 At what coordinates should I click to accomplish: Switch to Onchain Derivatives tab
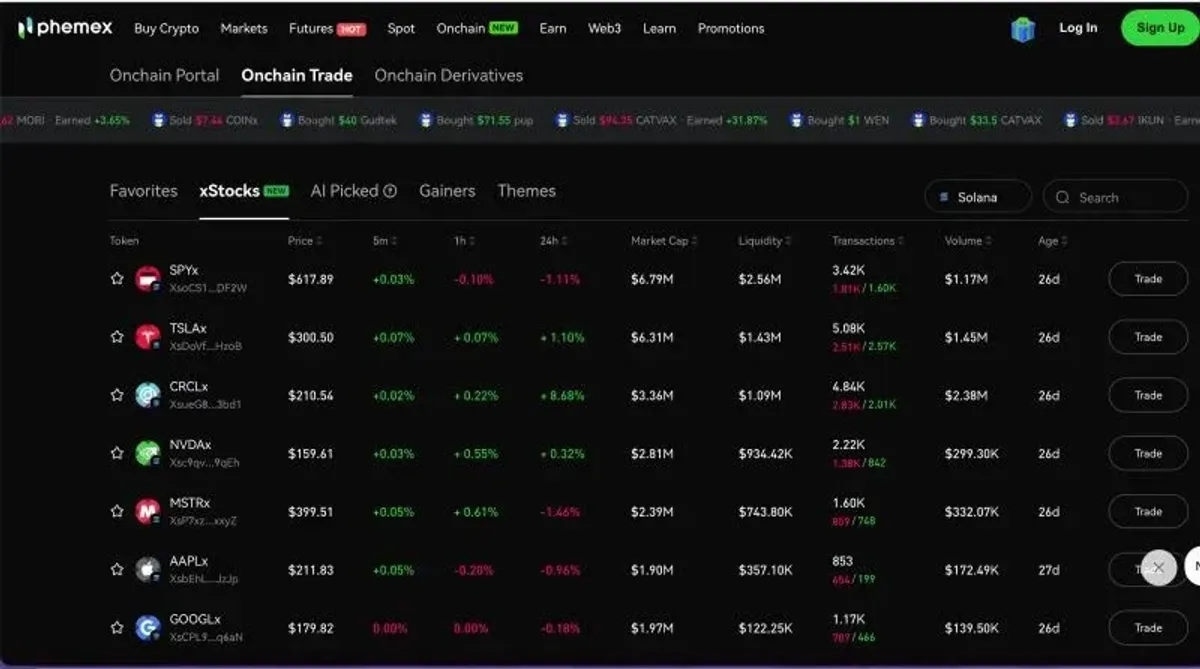click(x=449, y=75)
